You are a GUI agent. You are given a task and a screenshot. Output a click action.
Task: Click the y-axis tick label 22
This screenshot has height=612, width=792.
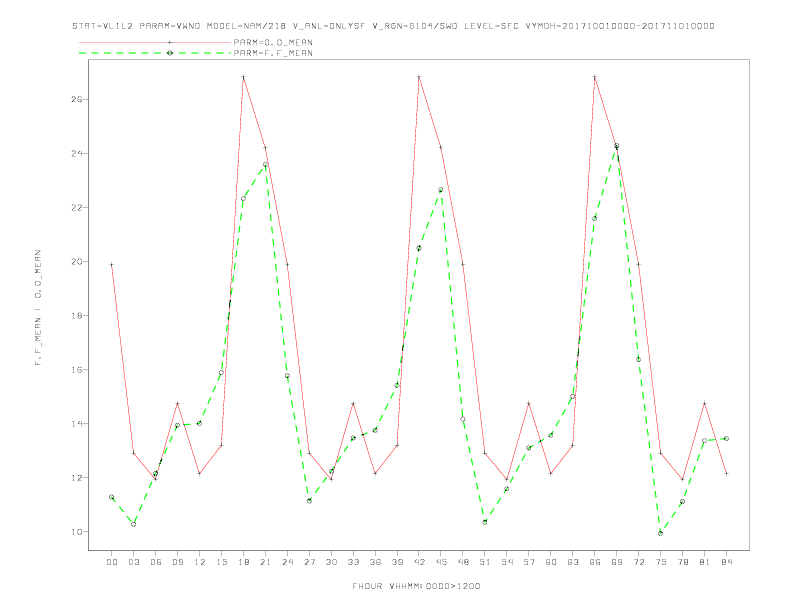(76, 207)
